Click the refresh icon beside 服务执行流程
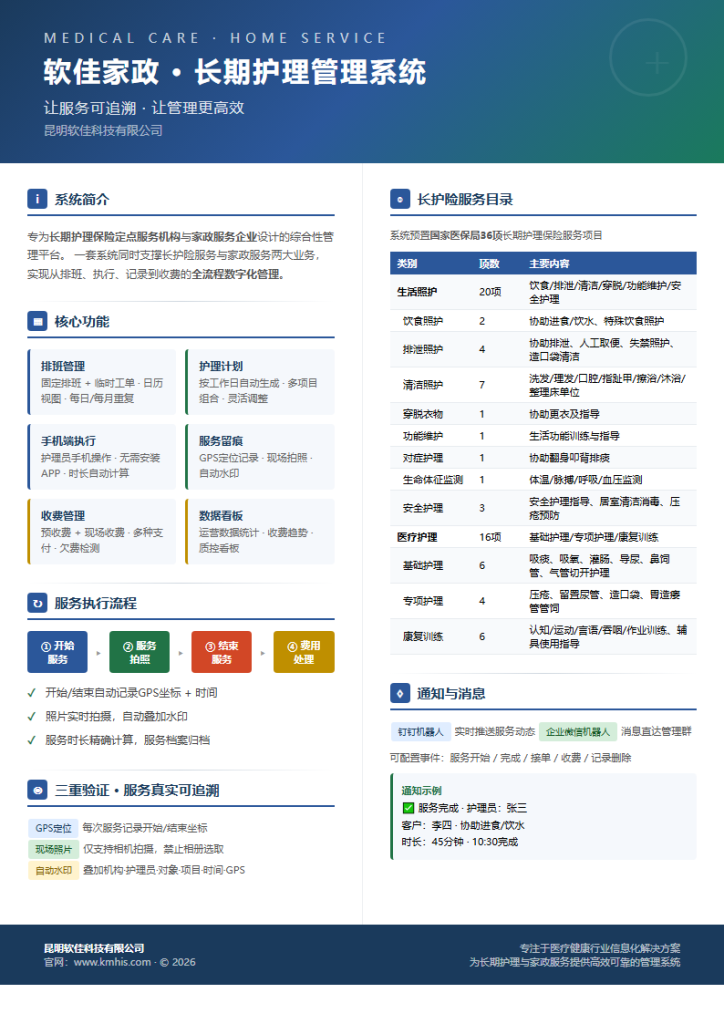 click(37, 603)
